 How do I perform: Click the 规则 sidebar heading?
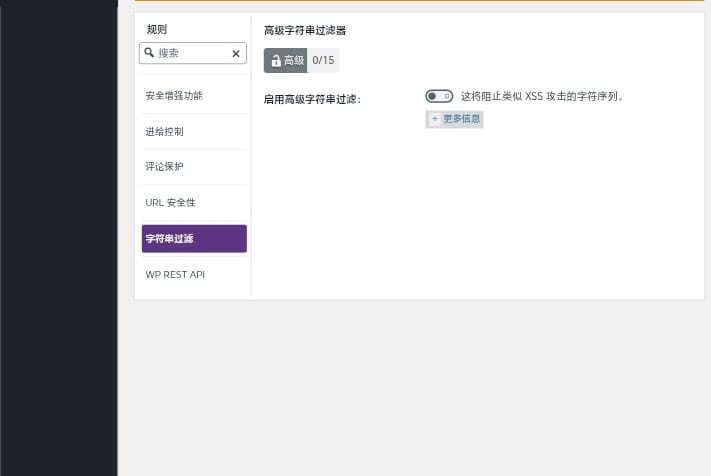[x=157, y=29]
